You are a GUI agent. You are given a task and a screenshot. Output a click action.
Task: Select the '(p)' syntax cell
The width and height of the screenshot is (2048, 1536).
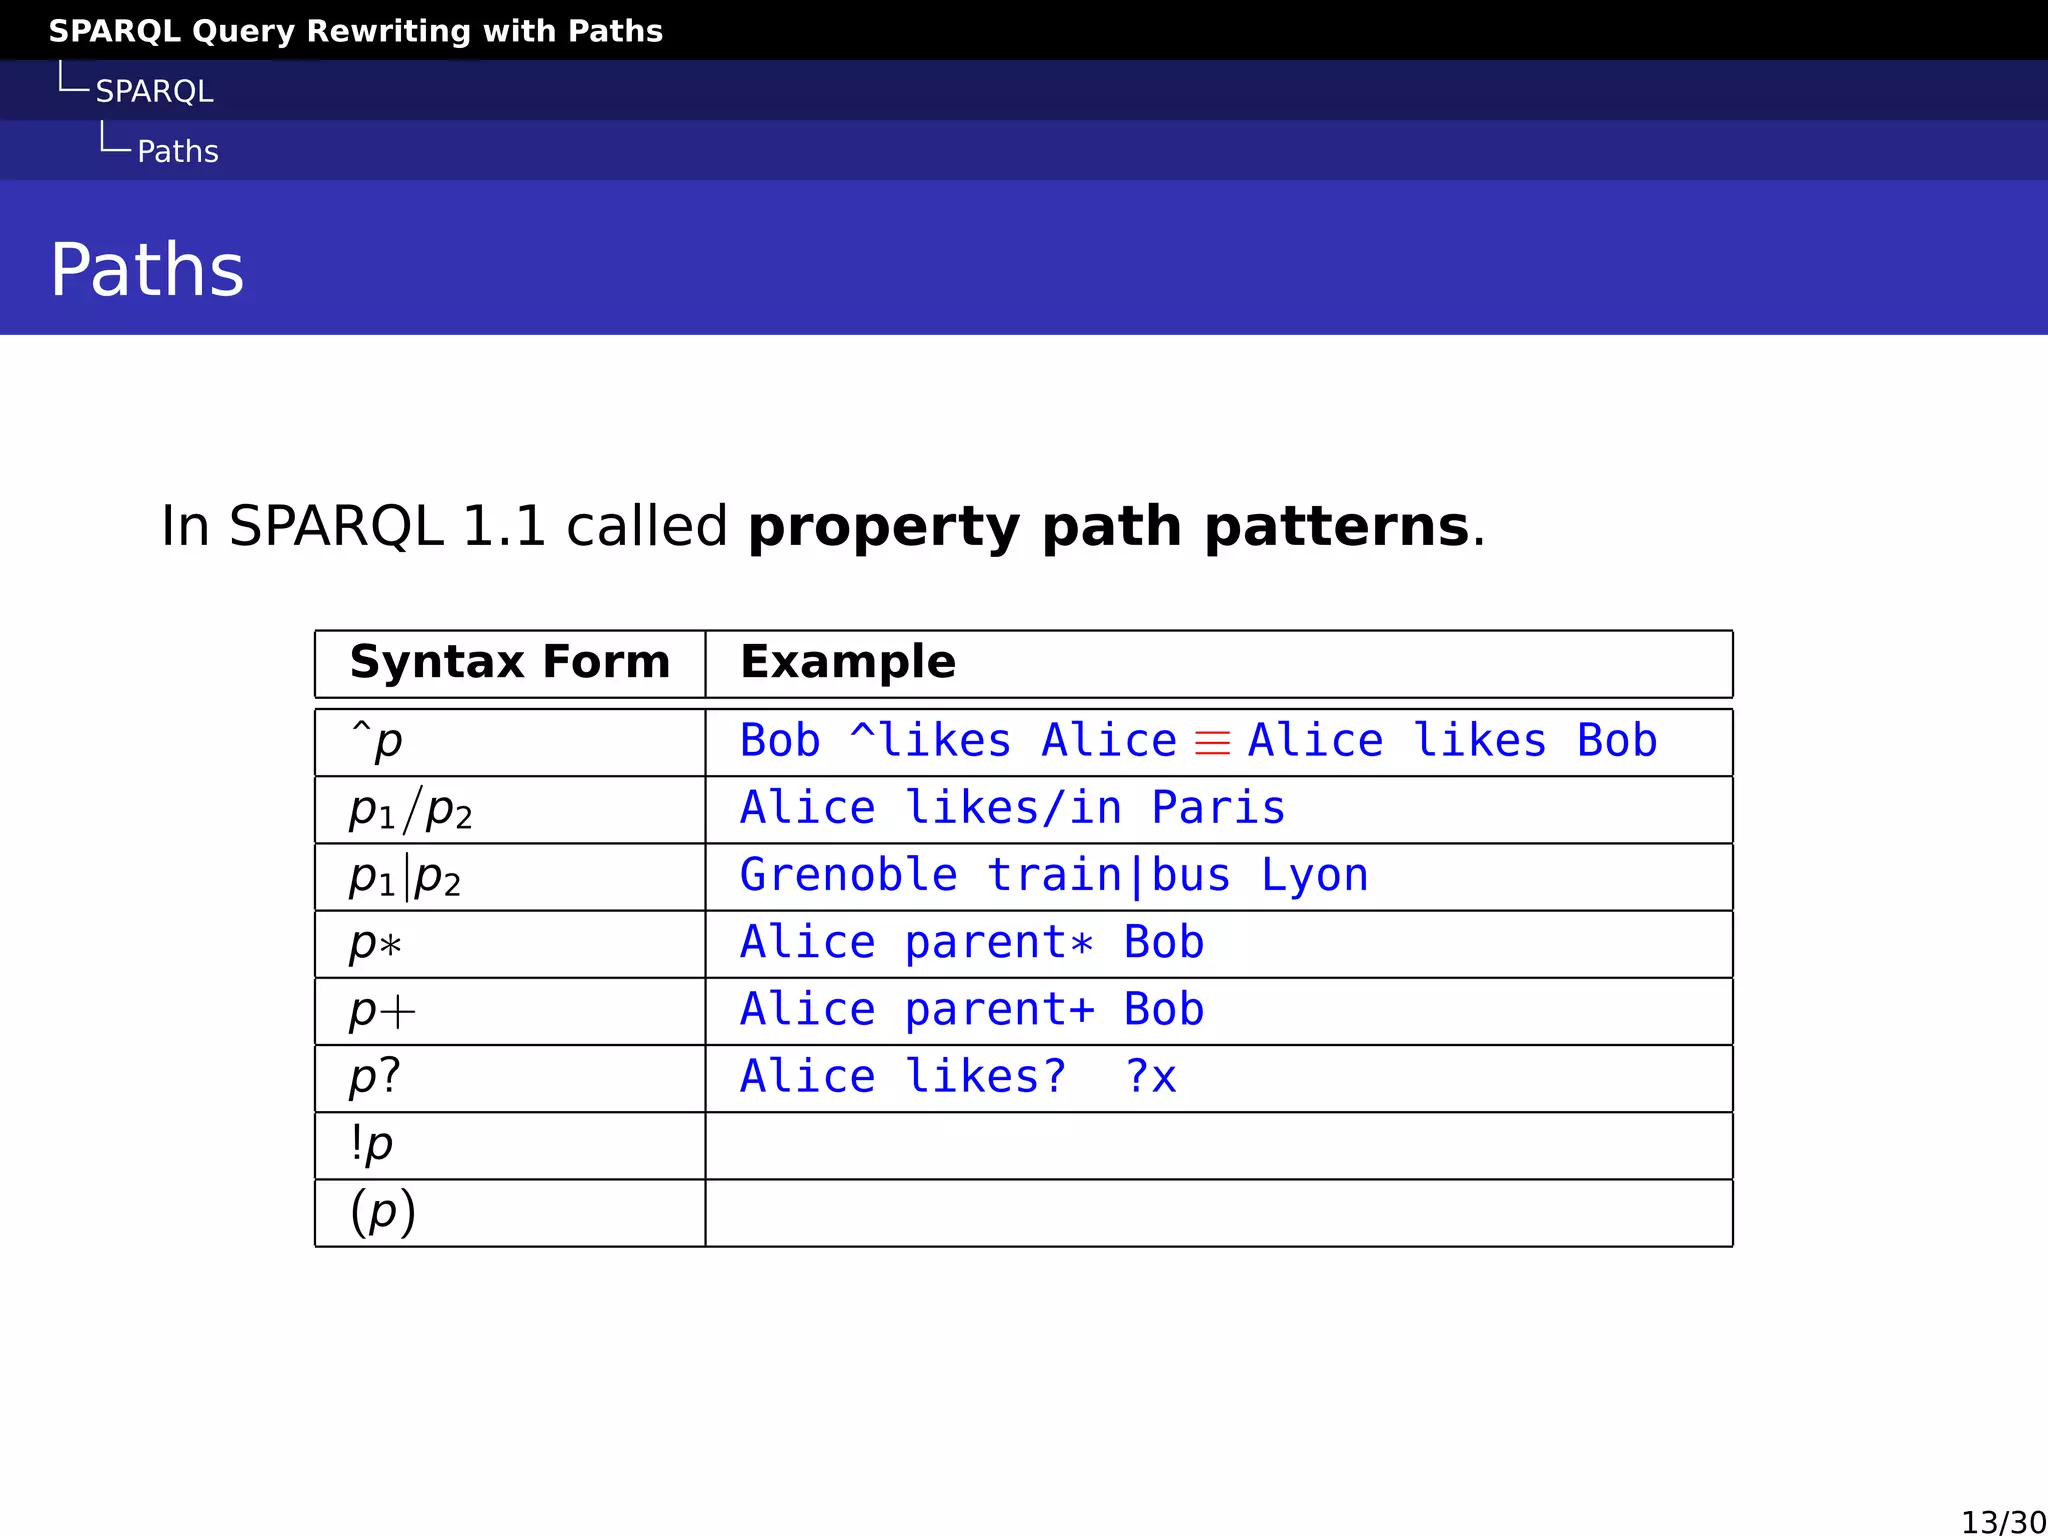510,1212
